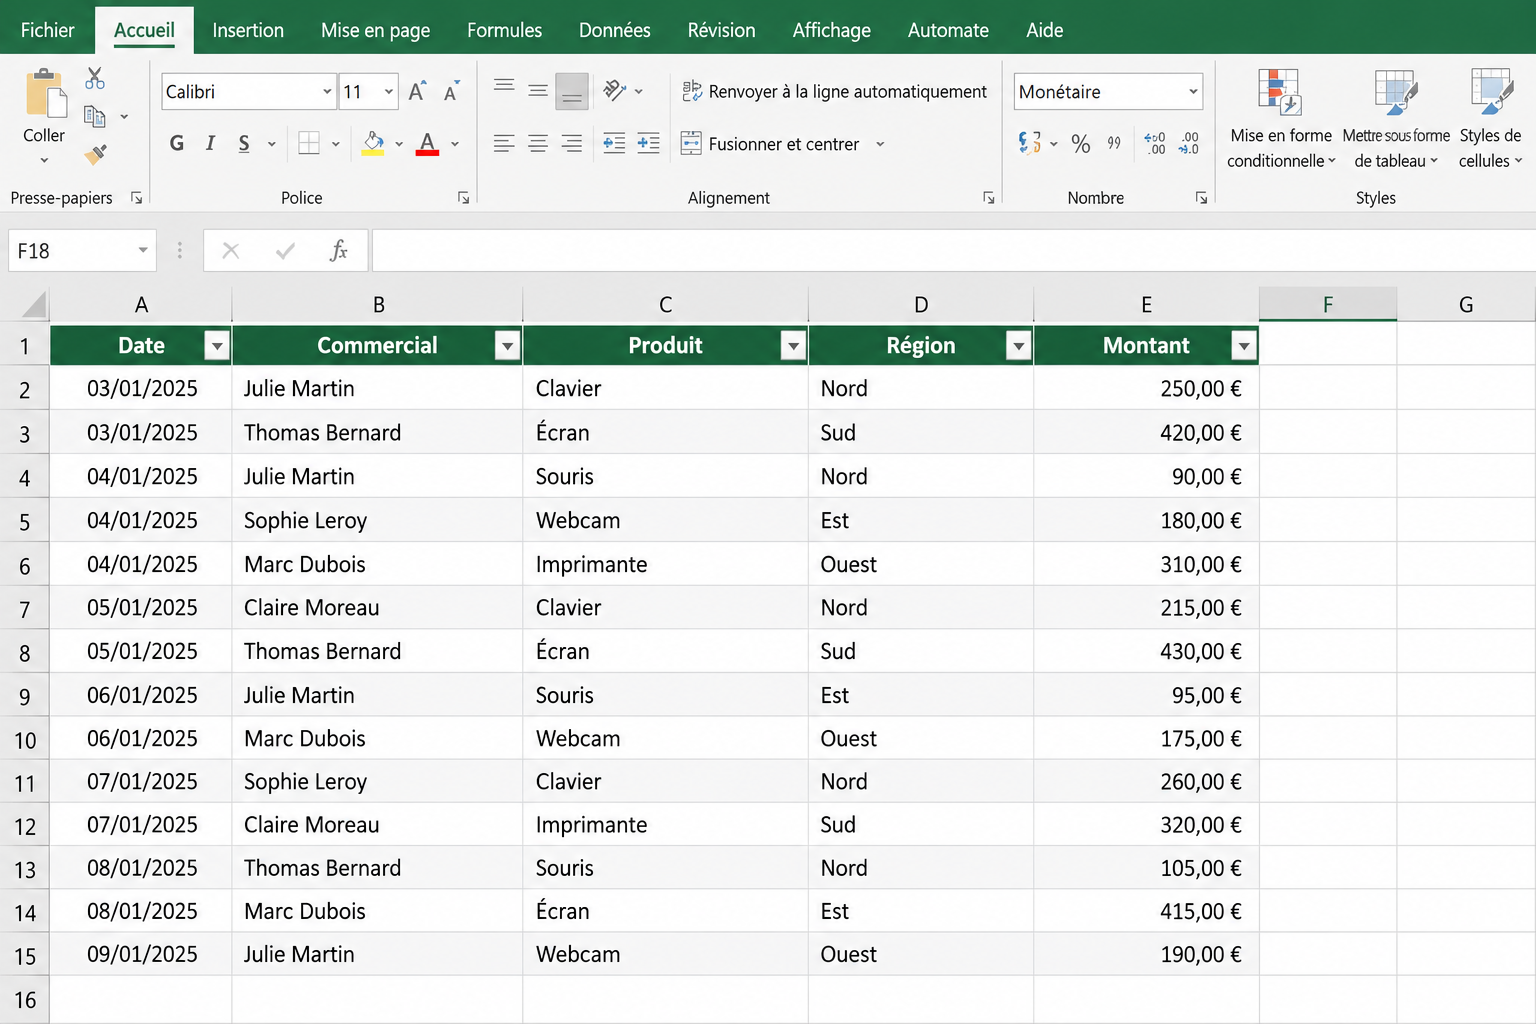Click the formula bar input
1536x1024 pixels.
[x=953, y=250]
